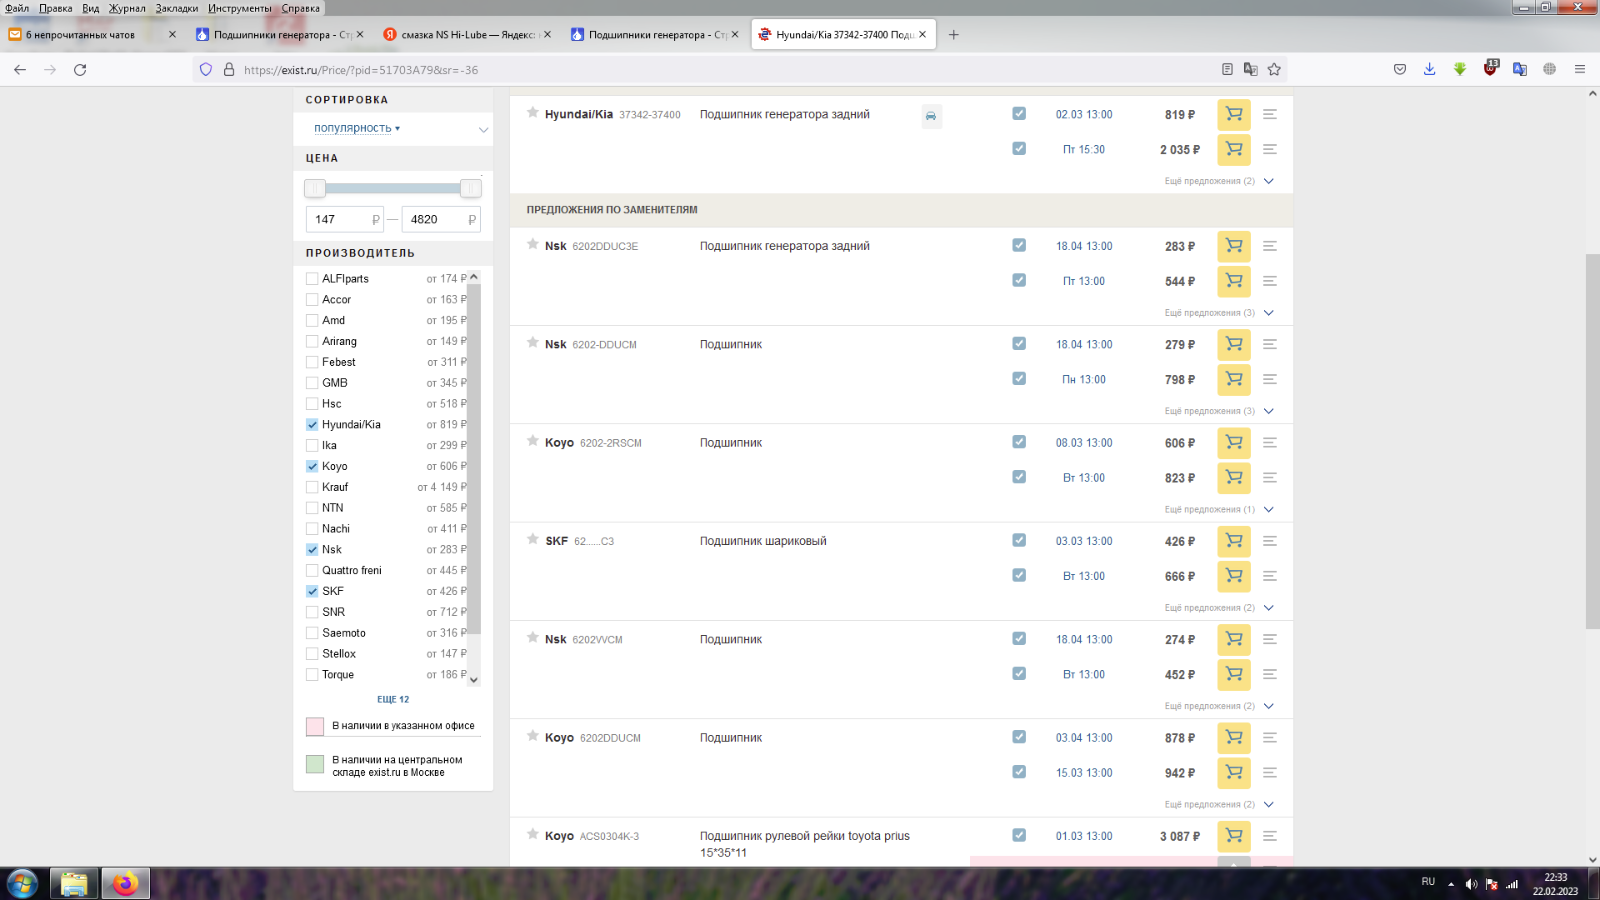Bookmark this page with the star icon
This screenshot has width=1600, height=900.
coord(1274,69)
